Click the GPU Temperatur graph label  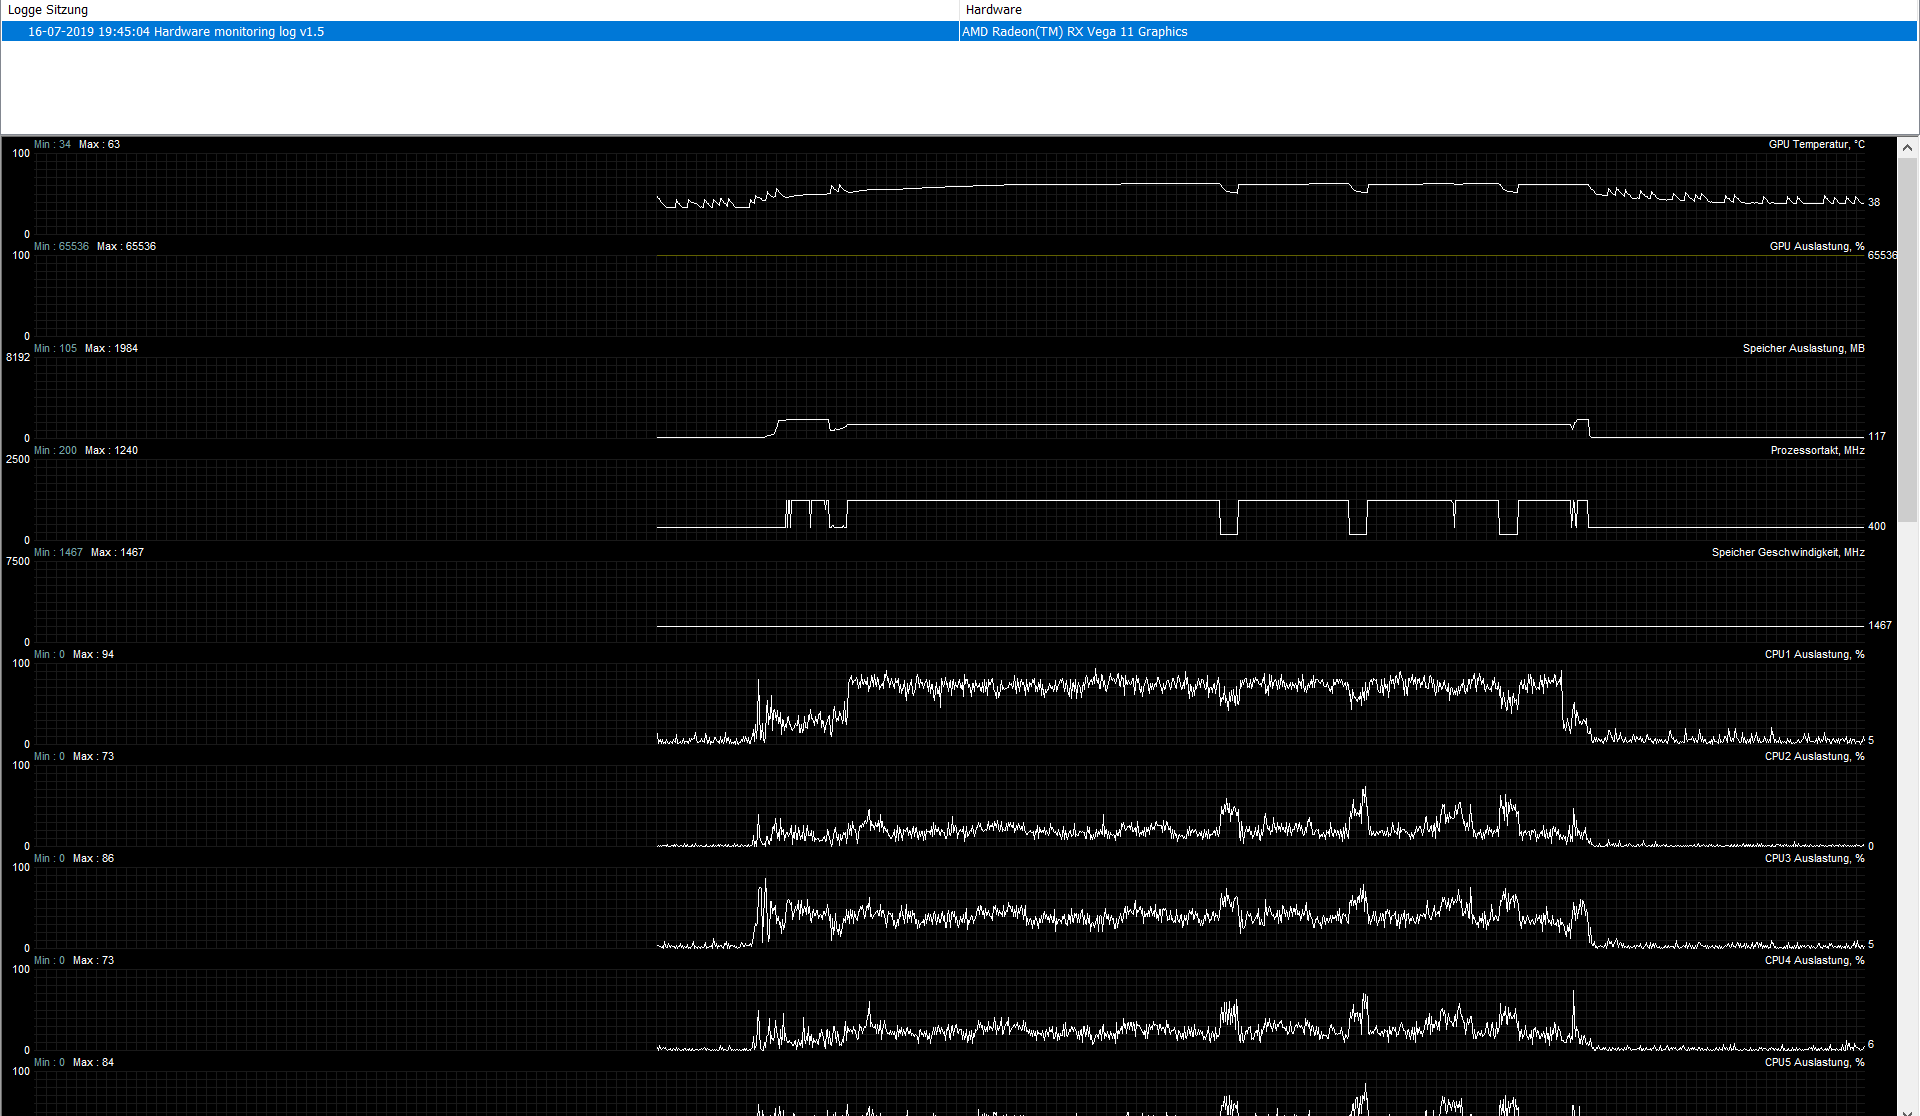tap(1816, 145)
